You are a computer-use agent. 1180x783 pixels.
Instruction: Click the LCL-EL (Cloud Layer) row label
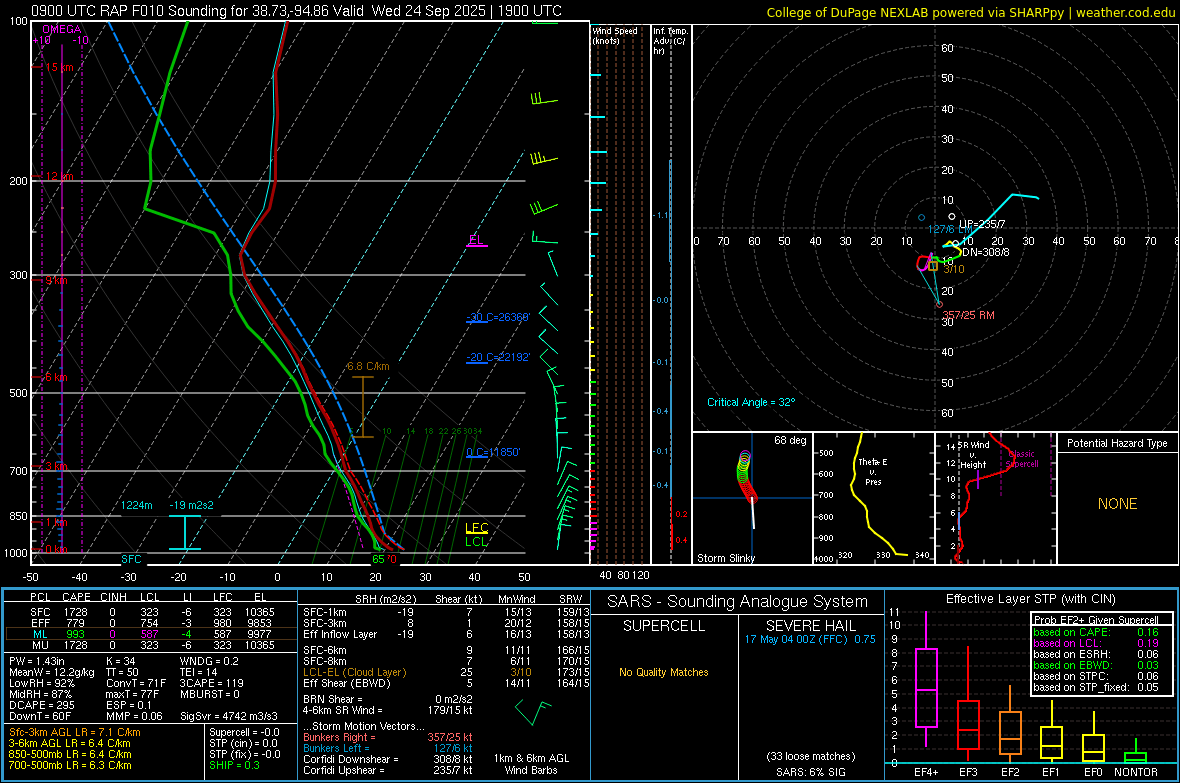click(354, 672)
